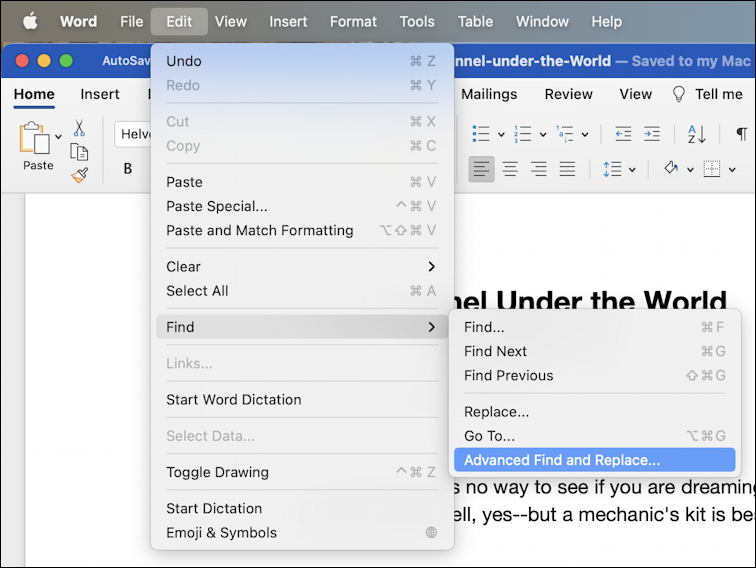Screen dimensions: 756x568
Task: Show paragraph marks with pilcrow icon
Action: 742,134
